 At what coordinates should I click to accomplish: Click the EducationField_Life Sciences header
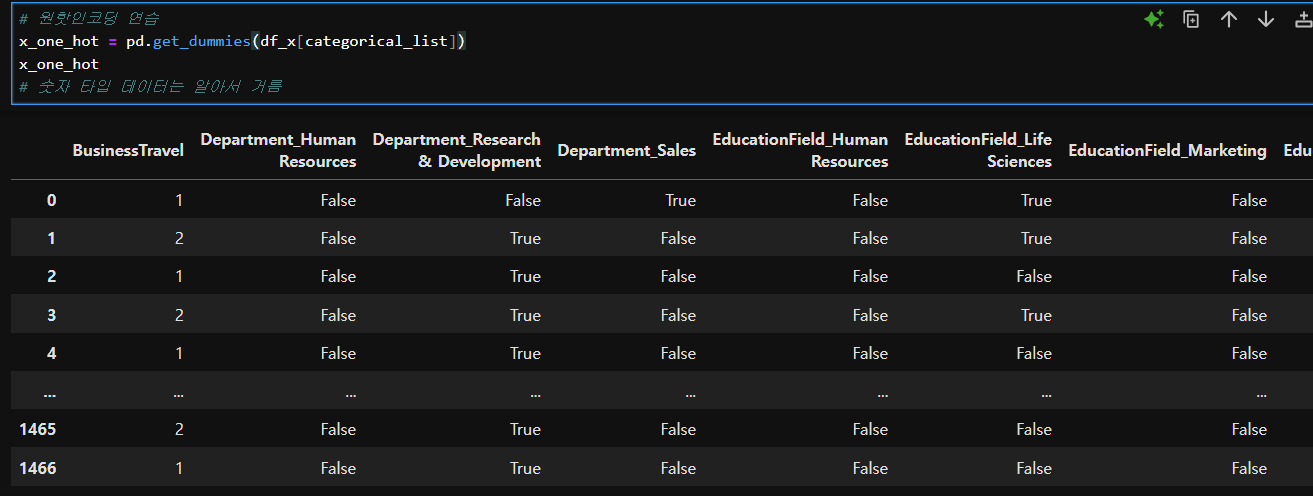coord(978,150)
